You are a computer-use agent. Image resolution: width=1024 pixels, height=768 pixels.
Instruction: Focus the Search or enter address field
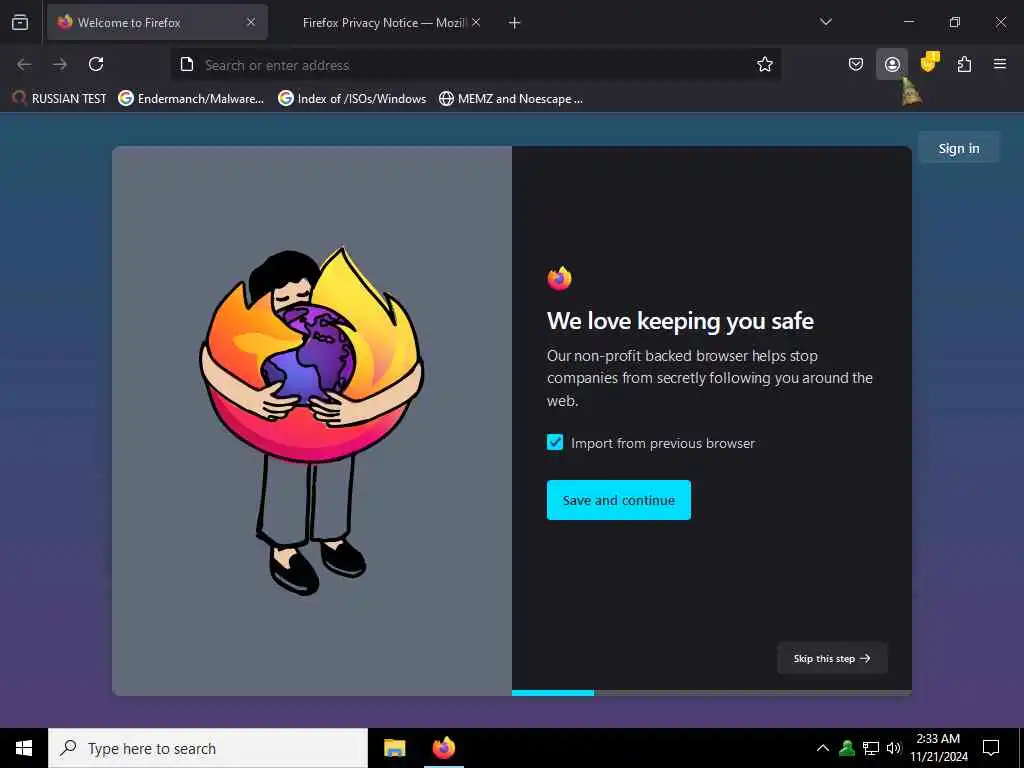pyautogui.click(x=477, y=65)
